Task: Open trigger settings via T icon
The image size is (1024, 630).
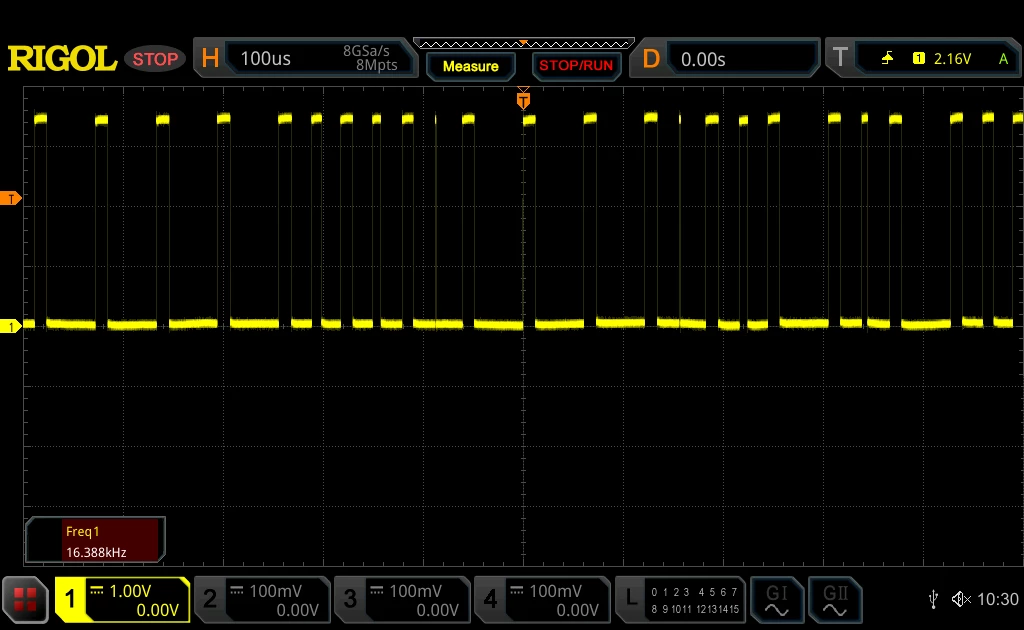Action: point(840,57)
